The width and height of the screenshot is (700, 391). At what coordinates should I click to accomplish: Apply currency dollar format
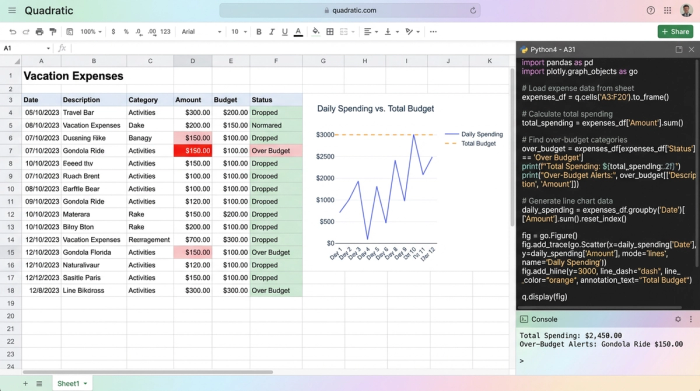[113, 32]
